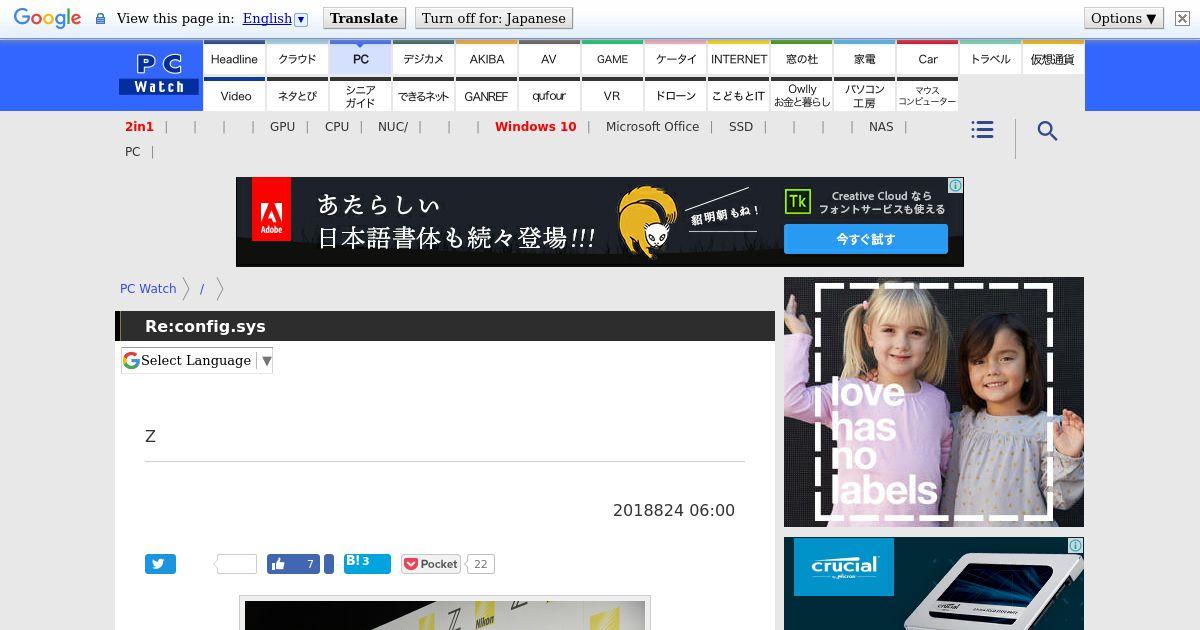Click the Microsoft Office topic link
This screenshot has width=1200, height=630.
pos(652,126)
